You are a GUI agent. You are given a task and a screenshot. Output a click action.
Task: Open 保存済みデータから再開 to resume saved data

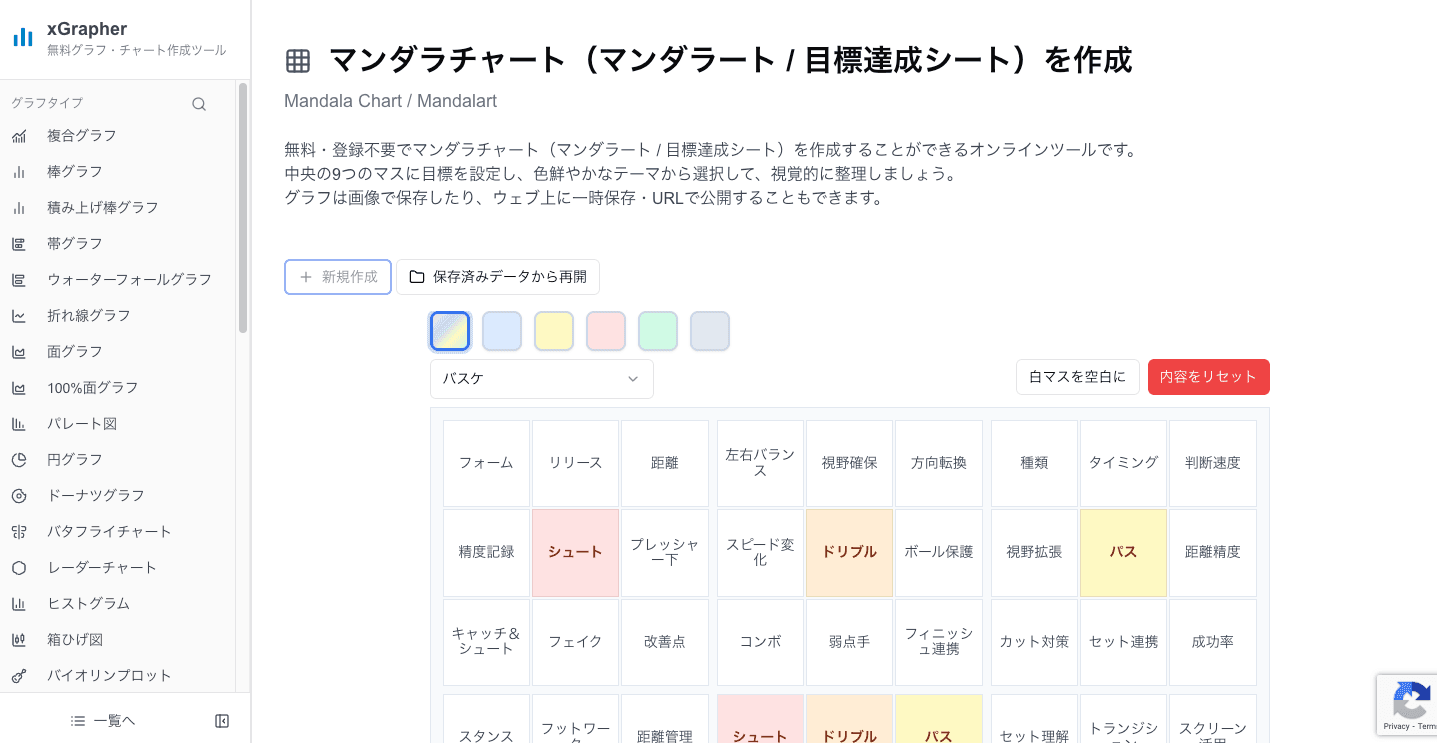tap(498, 277)
